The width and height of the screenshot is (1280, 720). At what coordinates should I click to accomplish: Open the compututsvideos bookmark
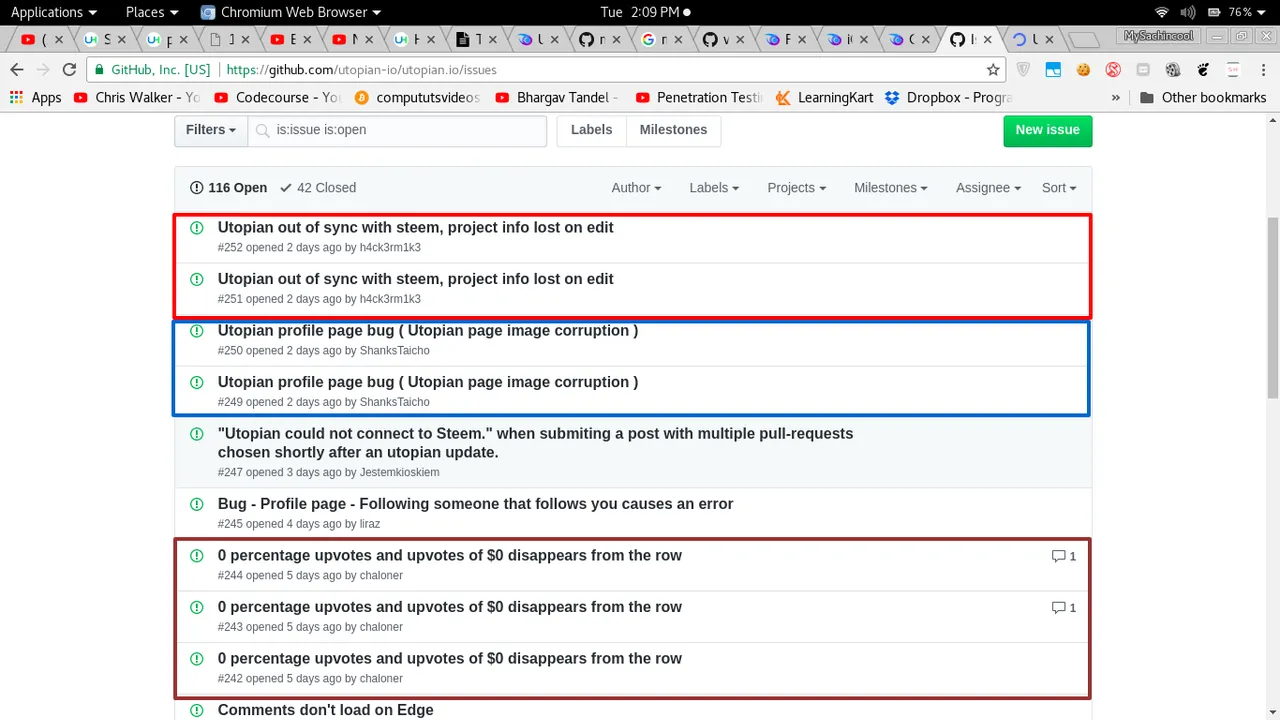(417, 97)
